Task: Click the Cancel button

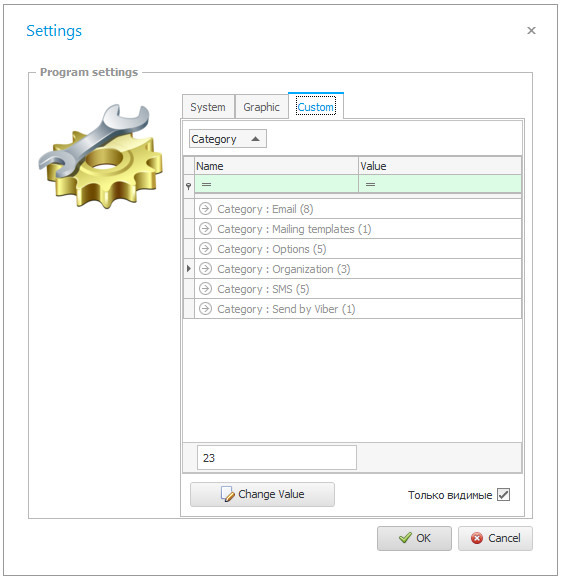Action: tap(495, 538)
